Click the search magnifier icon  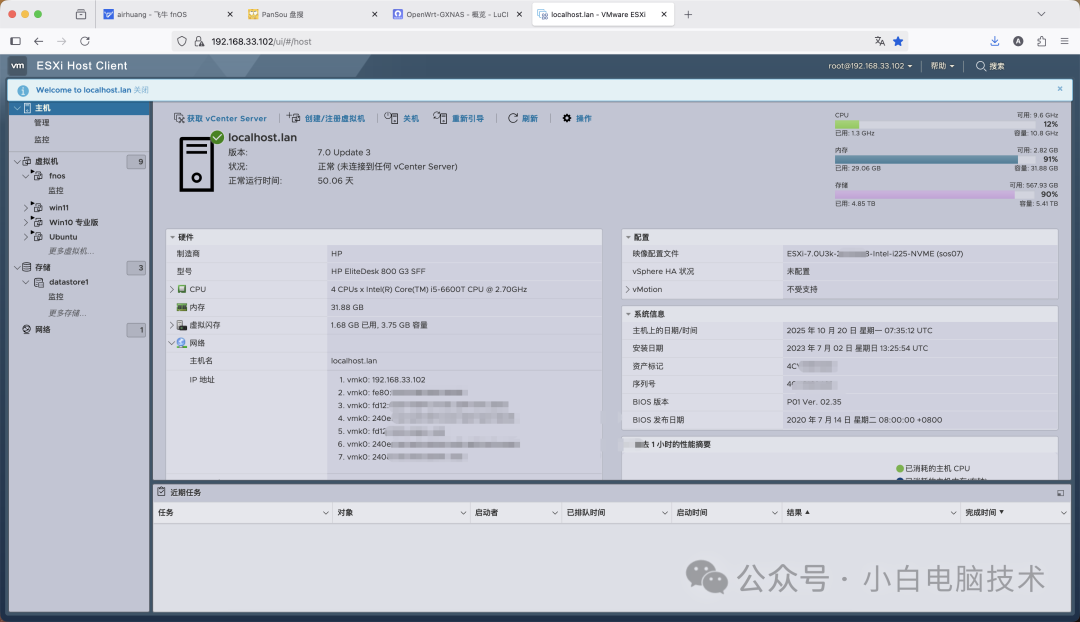981,66
